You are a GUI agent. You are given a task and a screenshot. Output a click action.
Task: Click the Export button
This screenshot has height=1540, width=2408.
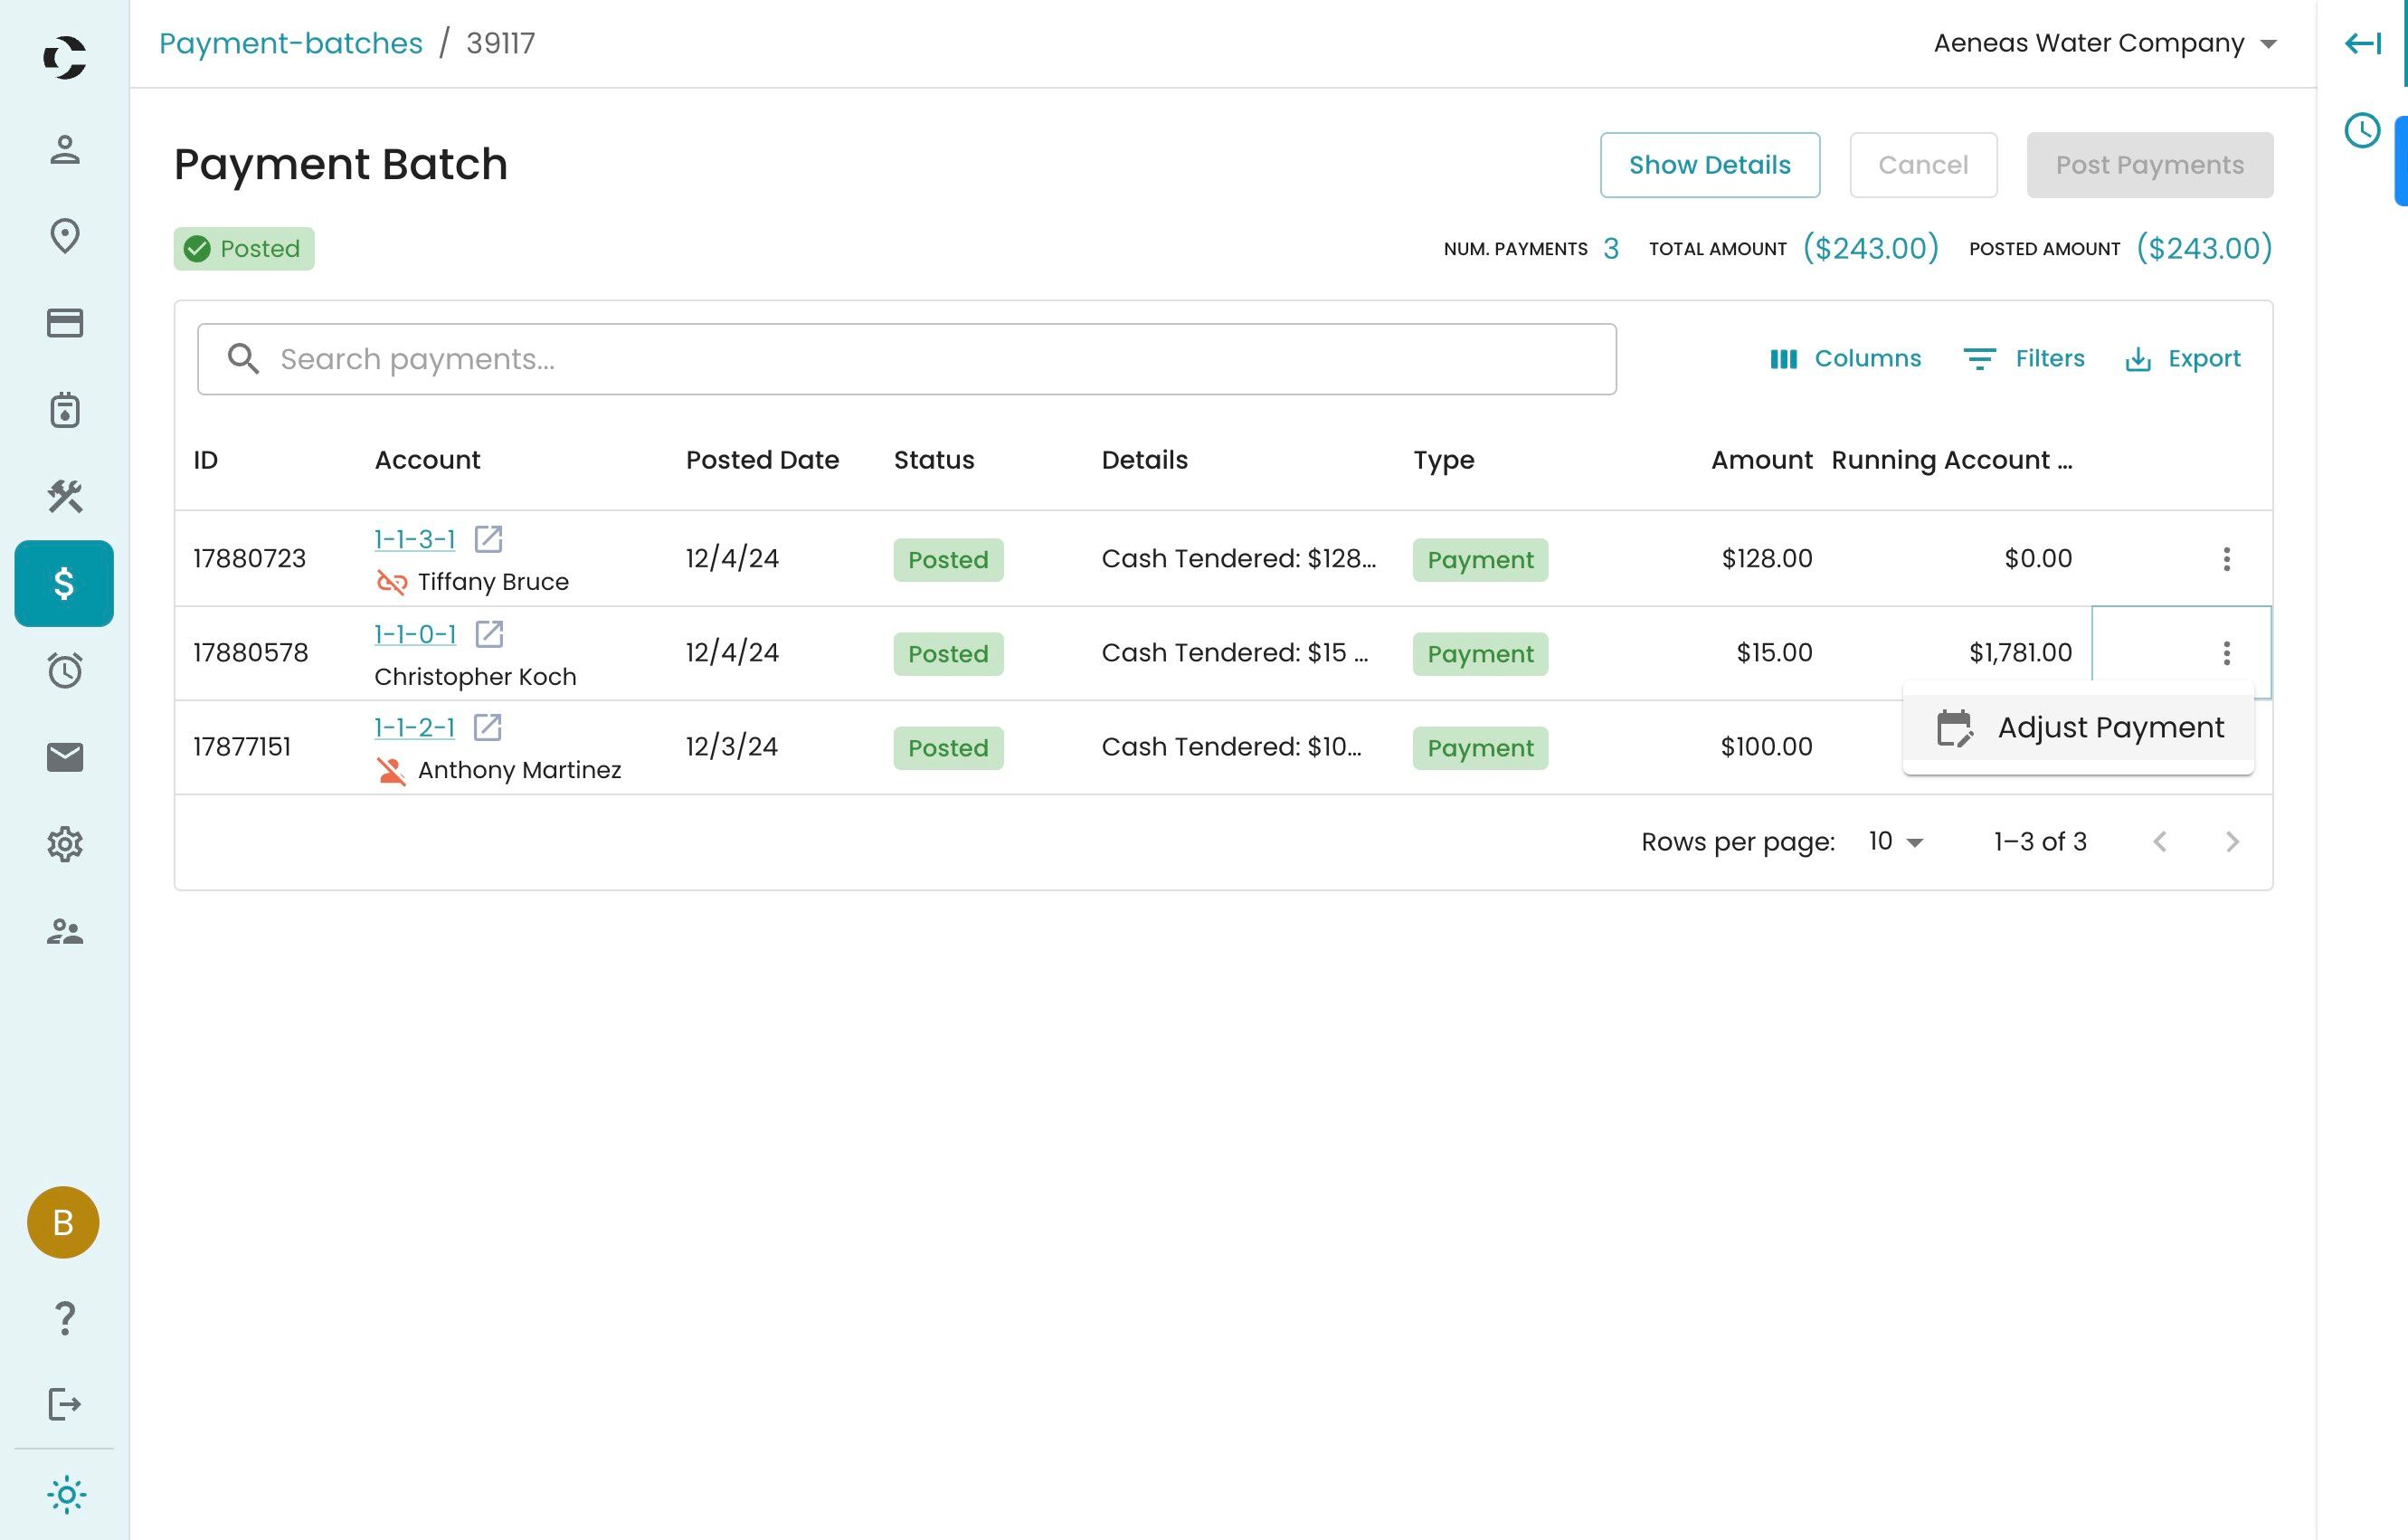[x=2182, y=359]
